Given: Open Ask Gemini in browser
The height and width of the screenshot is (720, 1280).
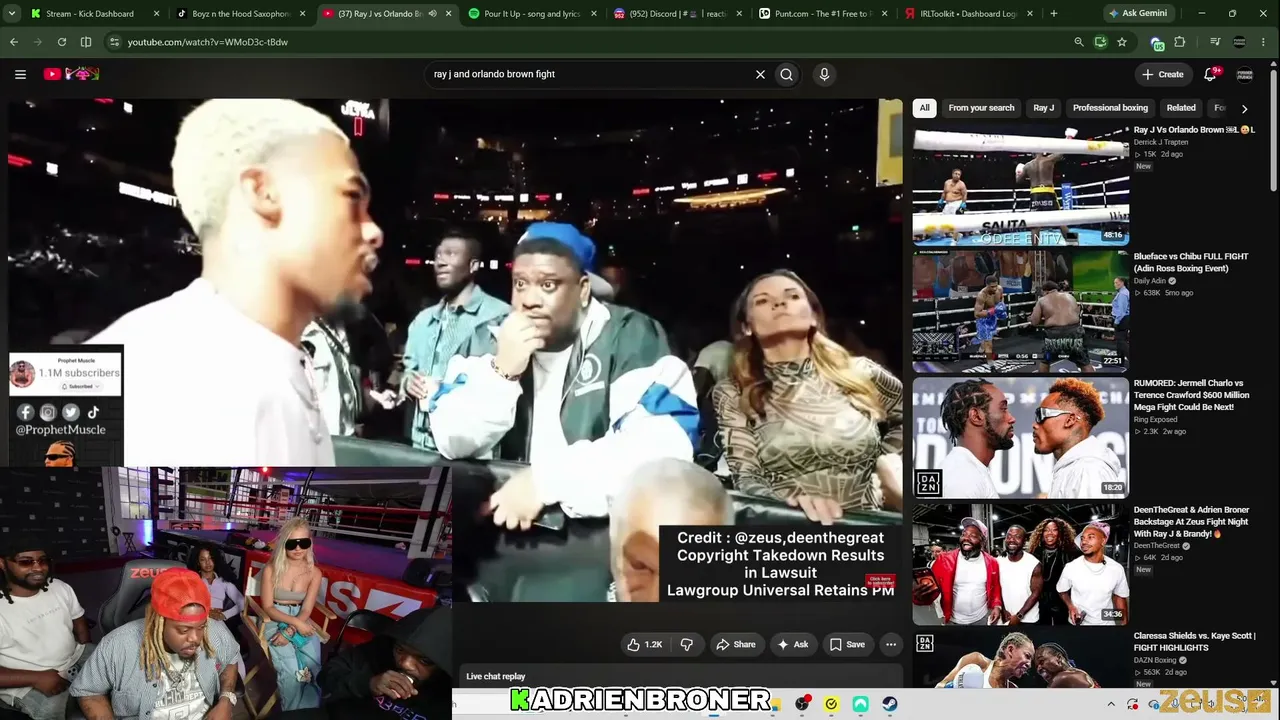Looking at the screenshot, I should click(1137, 14).
